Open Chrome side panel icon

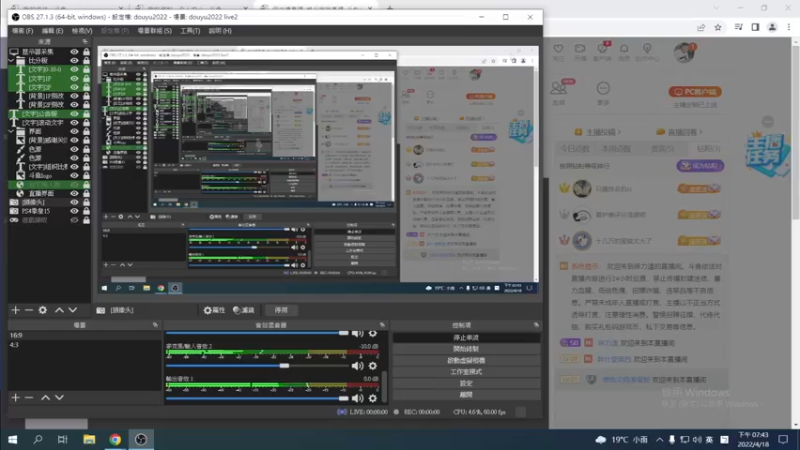coord(755,27)
